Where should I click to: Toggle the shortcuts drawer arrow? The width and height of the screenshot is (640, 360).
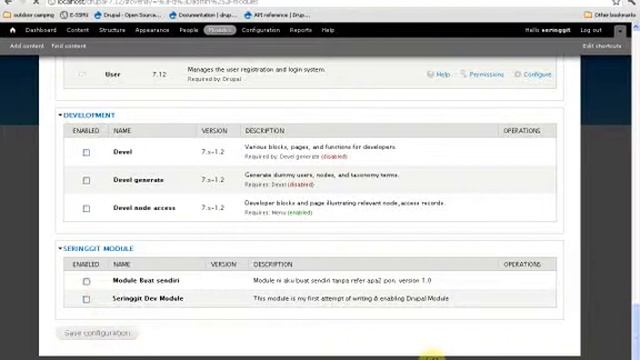click(620, 31)
